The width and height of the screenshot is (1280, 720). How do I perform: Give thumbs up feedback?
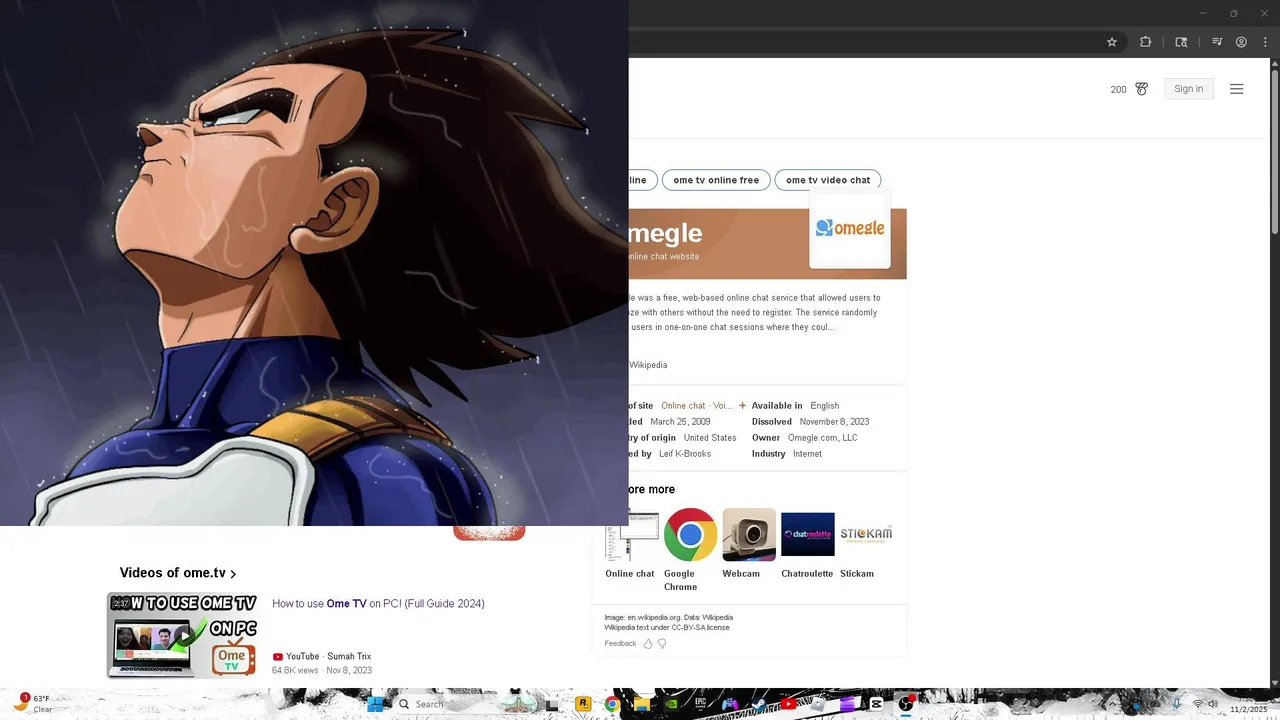[647, 644]
